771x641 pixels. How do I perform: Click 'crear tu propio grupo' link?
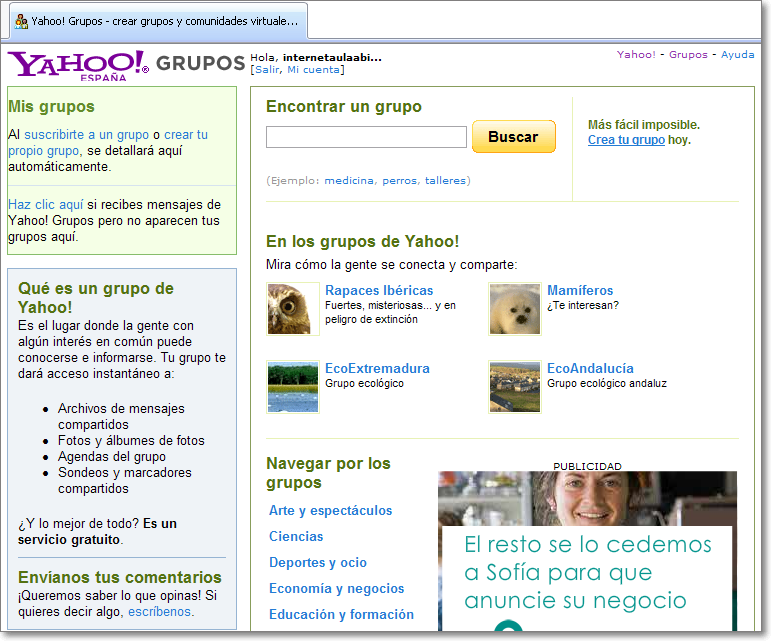pyautogui.click(x=108, y=143)
